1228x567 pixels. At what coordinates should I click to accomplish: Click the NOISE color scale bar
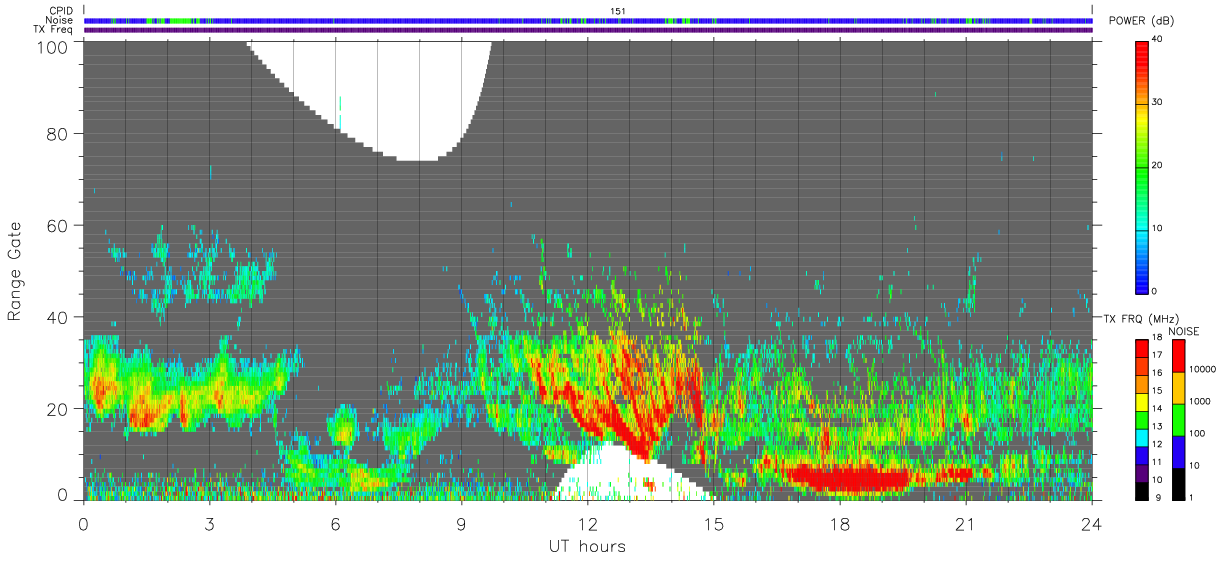click(x=1178, y=419)
